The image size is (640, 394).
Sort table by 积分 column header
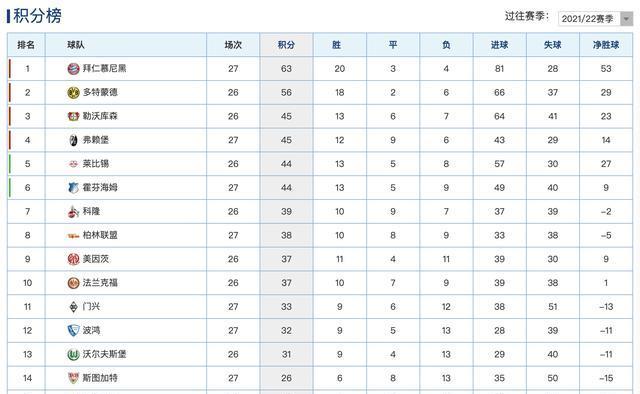[x=286, y=45]
